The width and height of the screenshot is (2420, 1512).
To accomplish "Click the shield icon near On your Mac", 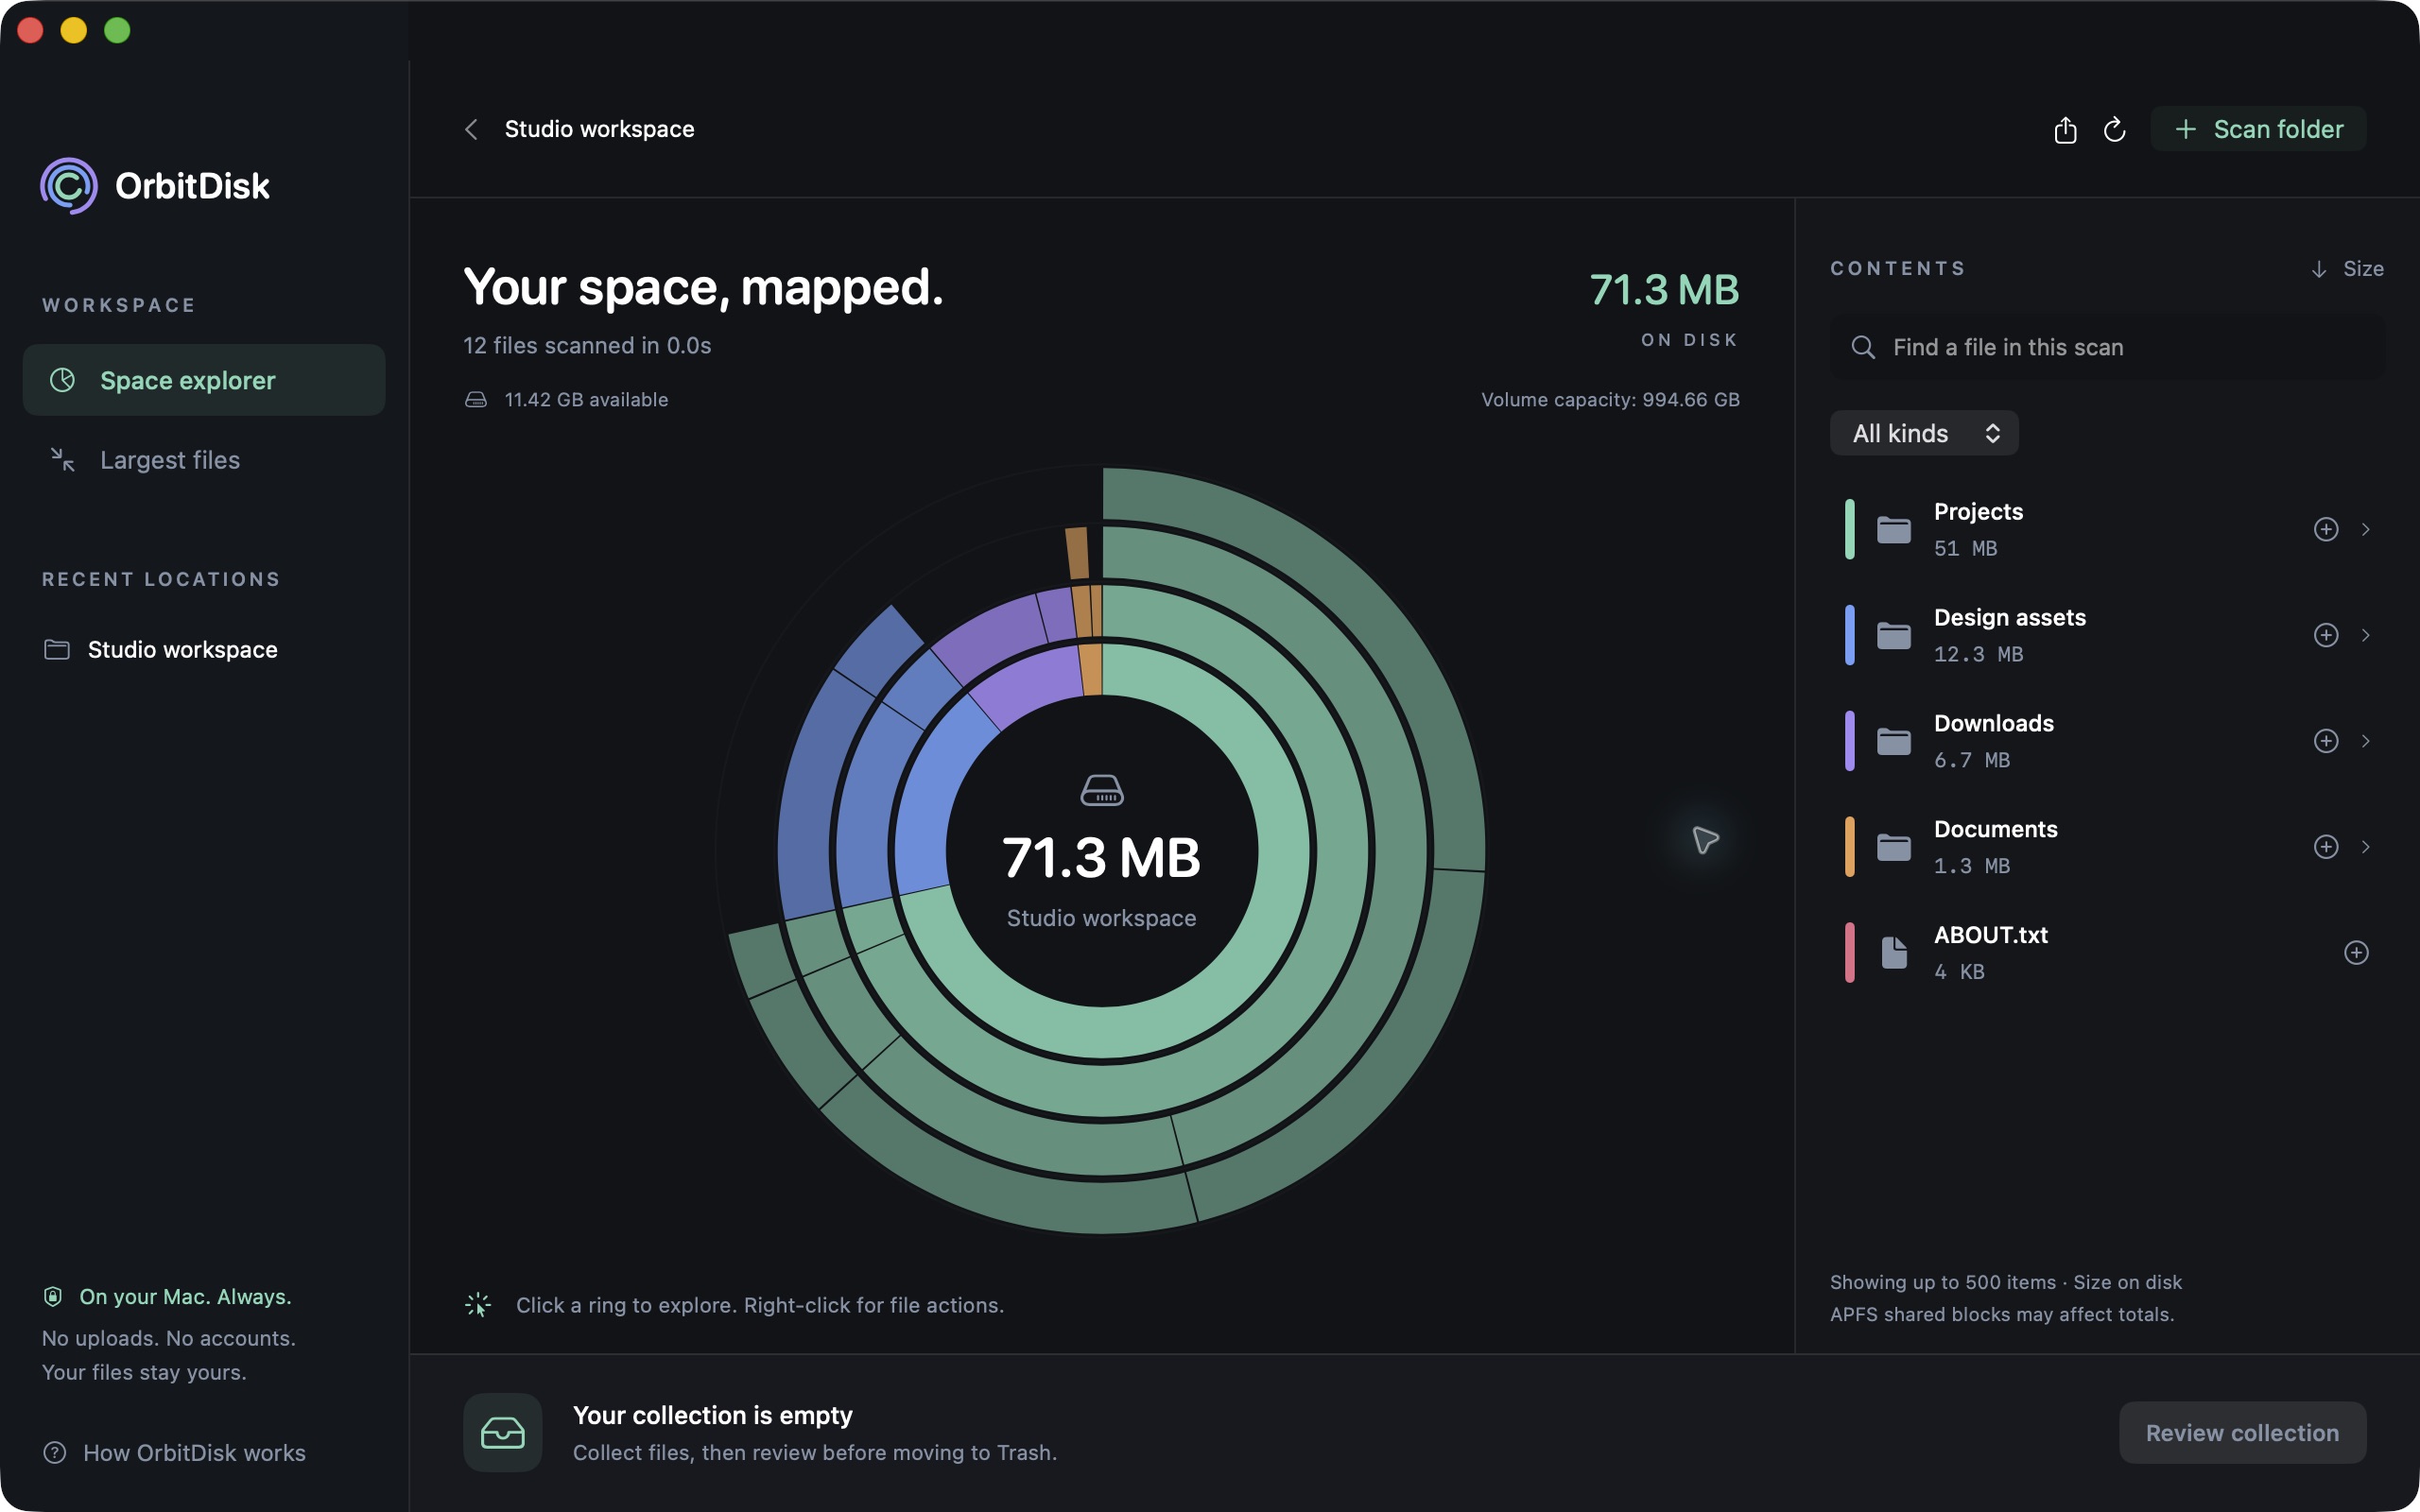I will click(x=53, y=1297).
